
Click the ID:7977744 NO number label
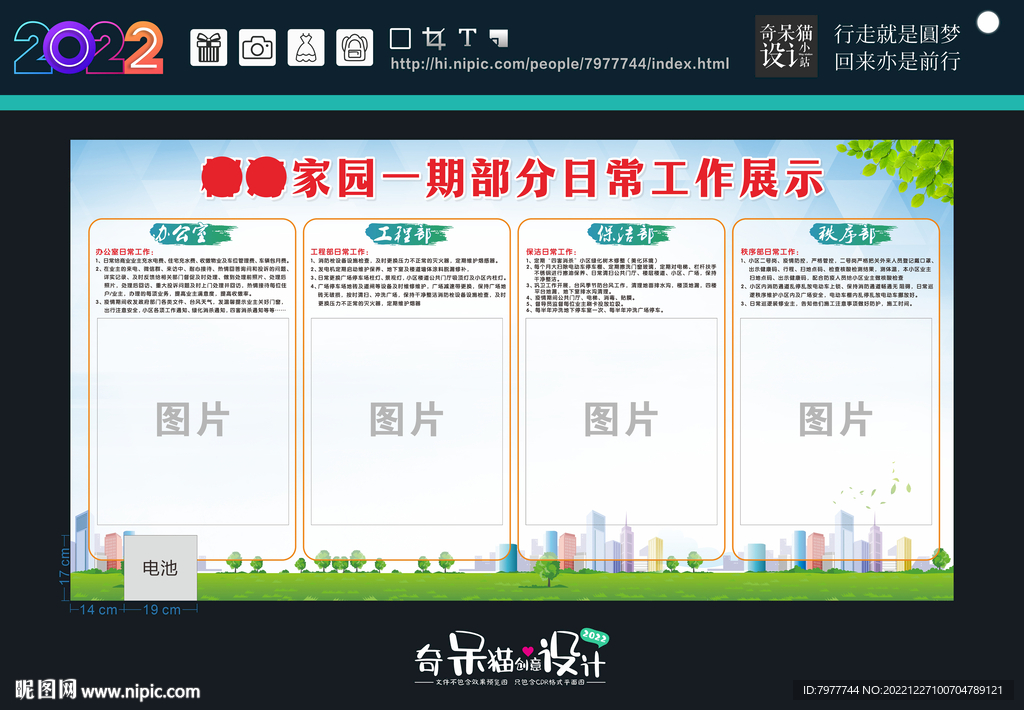(903, 690)
